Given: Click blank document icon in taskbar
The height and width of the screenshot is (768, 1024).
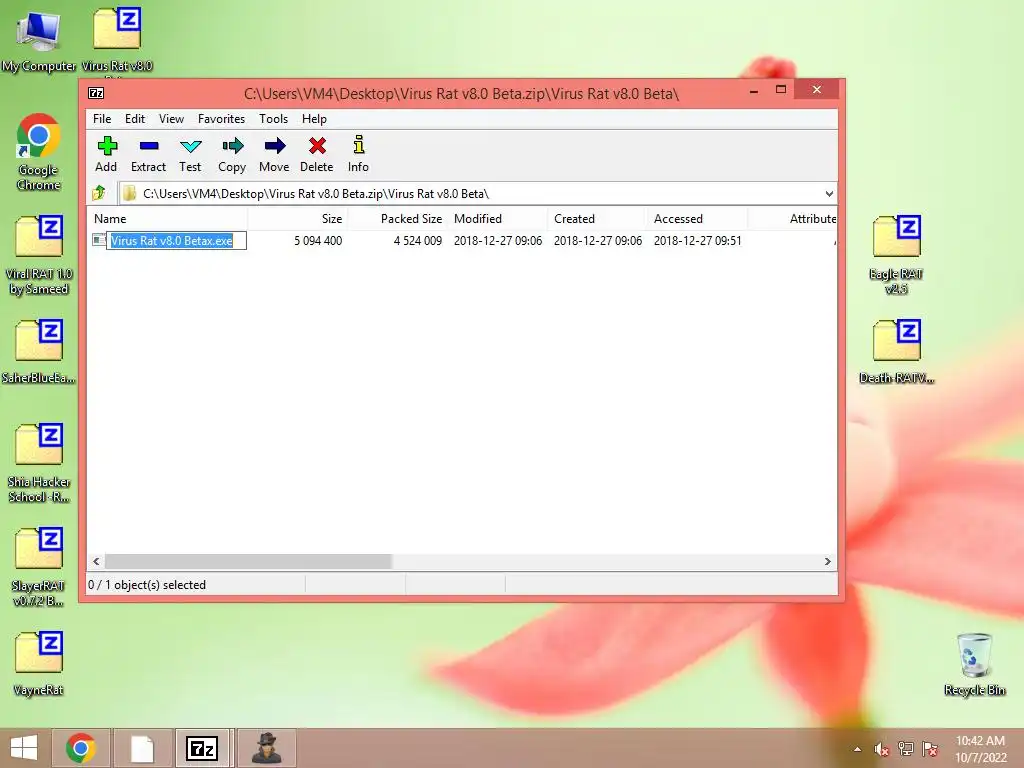Looking at the screenshot, I should 142,748.
